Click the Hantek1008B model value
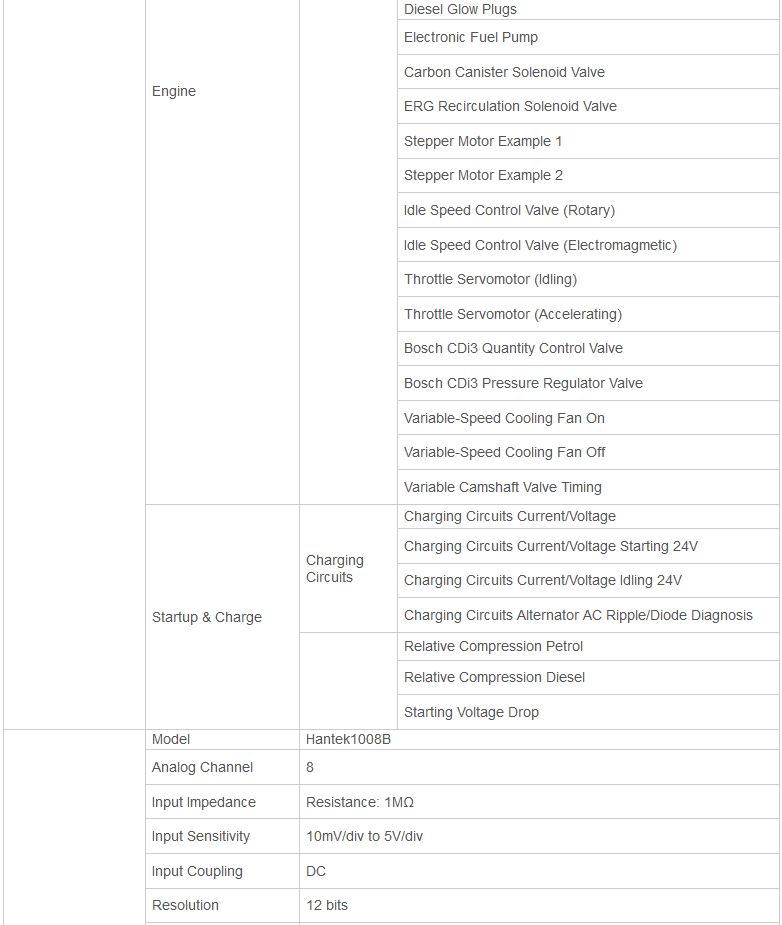782x925 pixels. click(348, 740)
